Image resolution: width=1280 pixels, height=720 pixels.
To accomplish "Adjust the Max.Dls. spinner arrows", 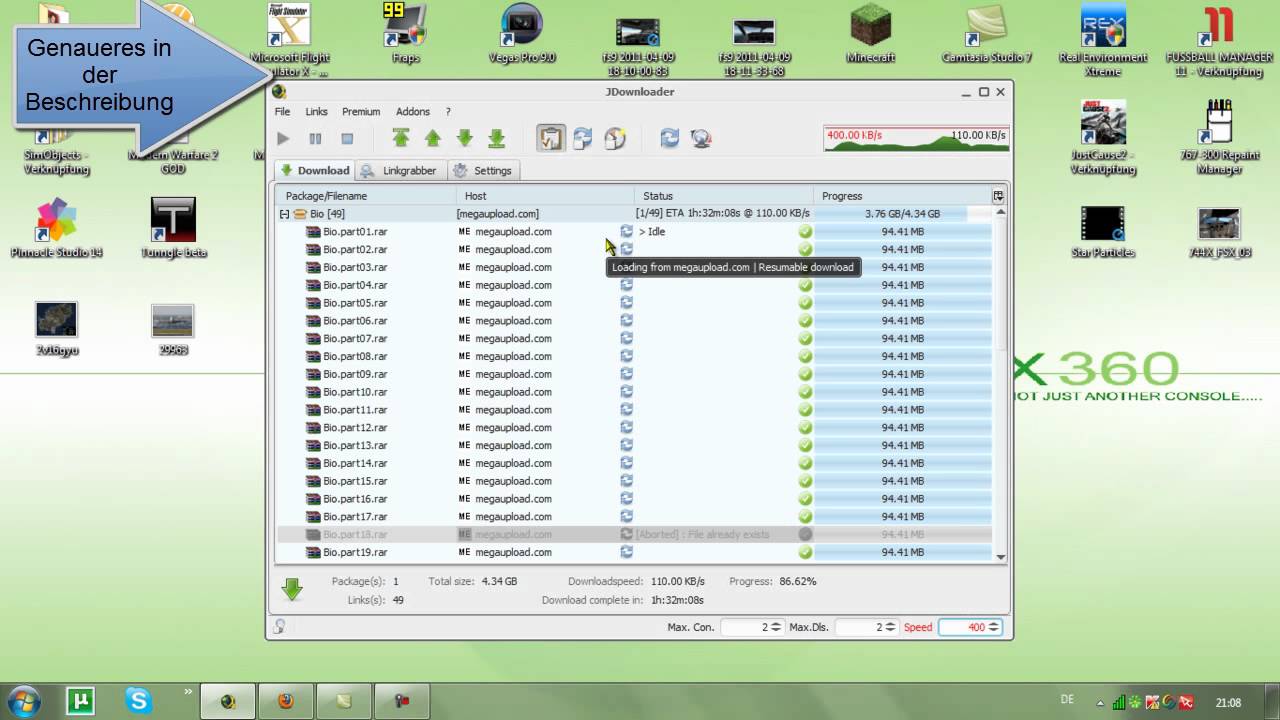I will 892,627.
